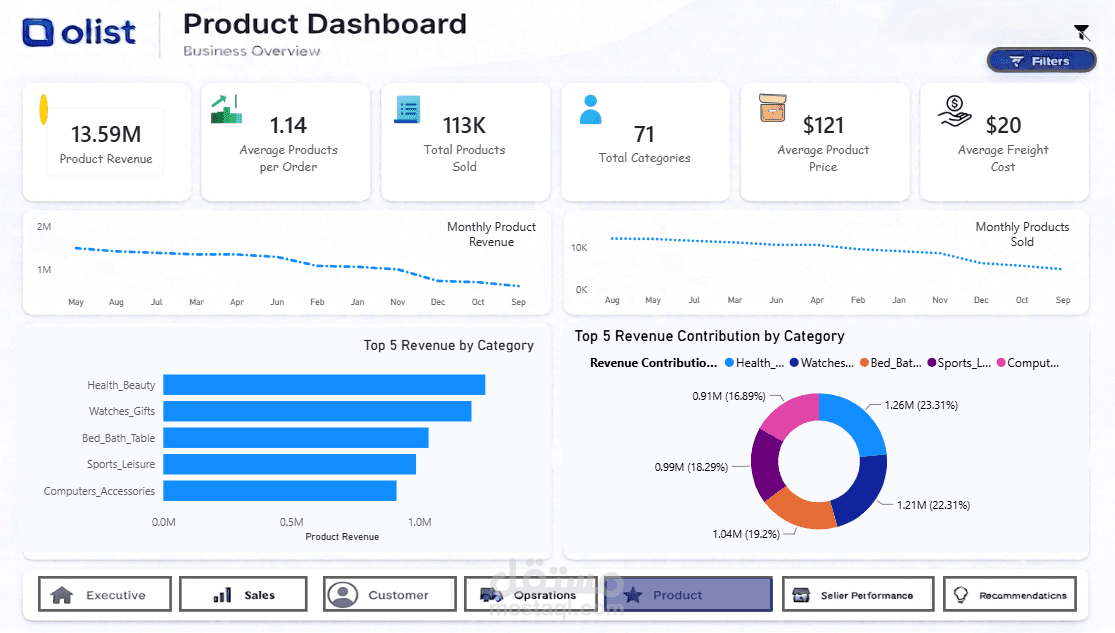Select the $121 Average Product Price value
1115x633 pixels.
point(823,125)
